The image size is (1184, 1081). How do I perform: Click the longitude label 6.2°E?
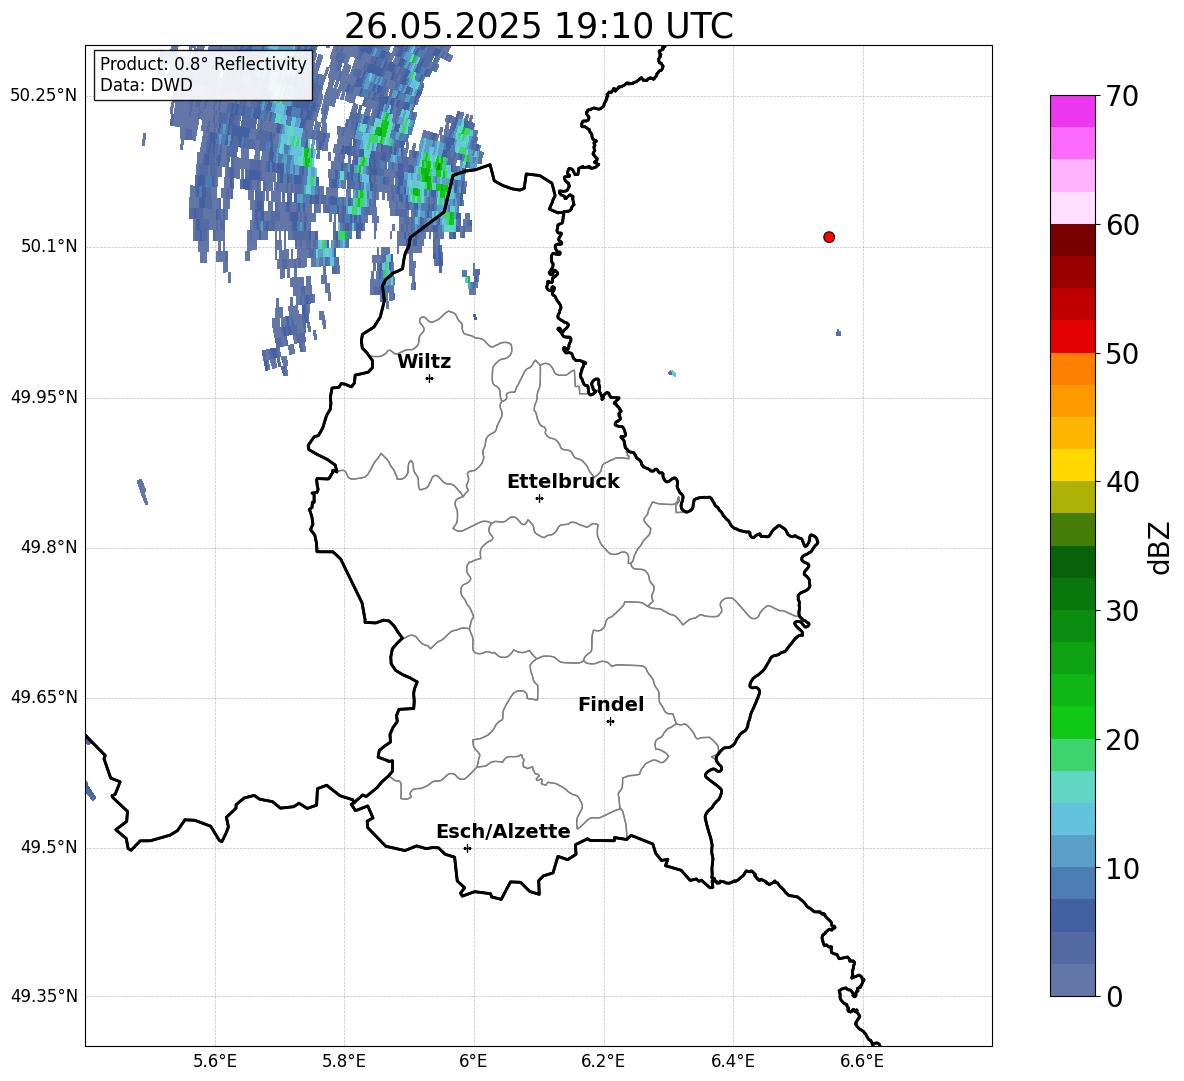603,1061
